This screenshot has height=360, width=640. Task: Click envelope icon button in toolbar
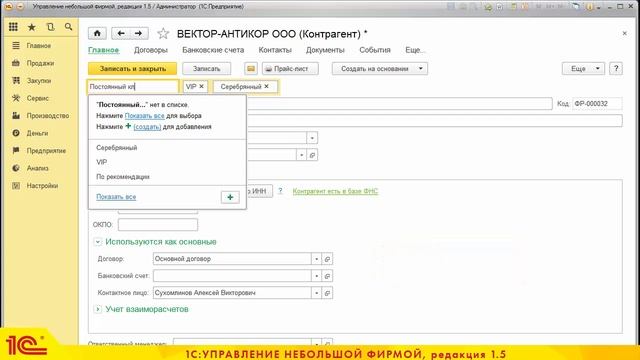click(251, 69)
